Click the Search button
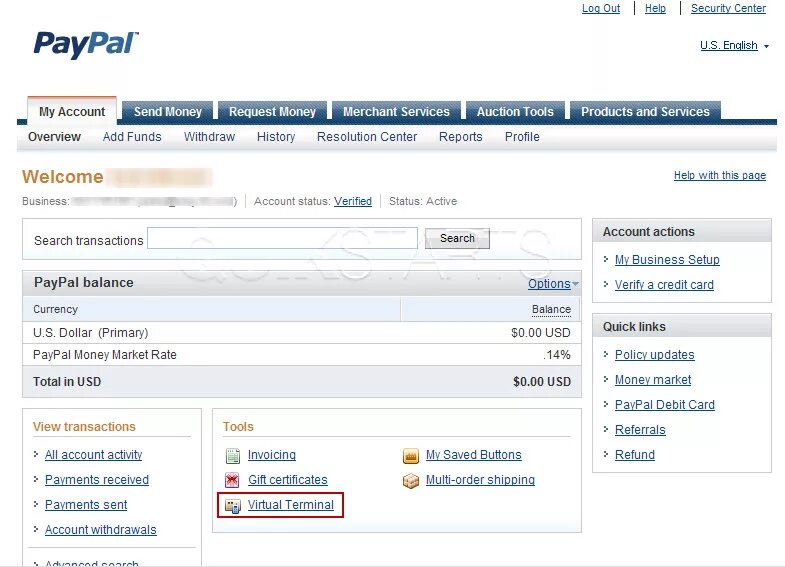 [x=457, y=238]
